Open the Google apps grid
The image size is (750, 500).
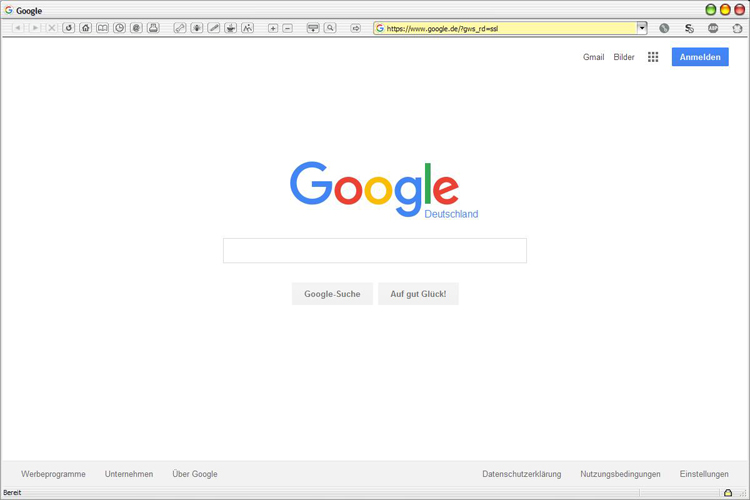point(653,57)
